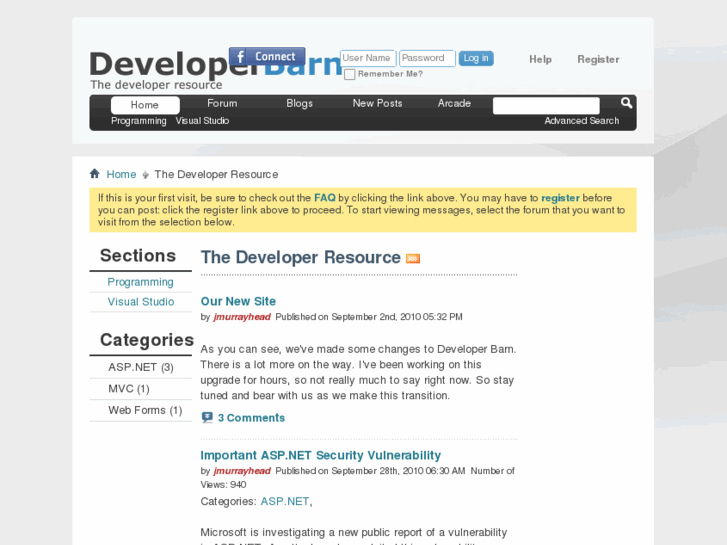This screenshot has height=545, width=727.
Task: Open Visual Studio under Sections
Action: (141, 301)
